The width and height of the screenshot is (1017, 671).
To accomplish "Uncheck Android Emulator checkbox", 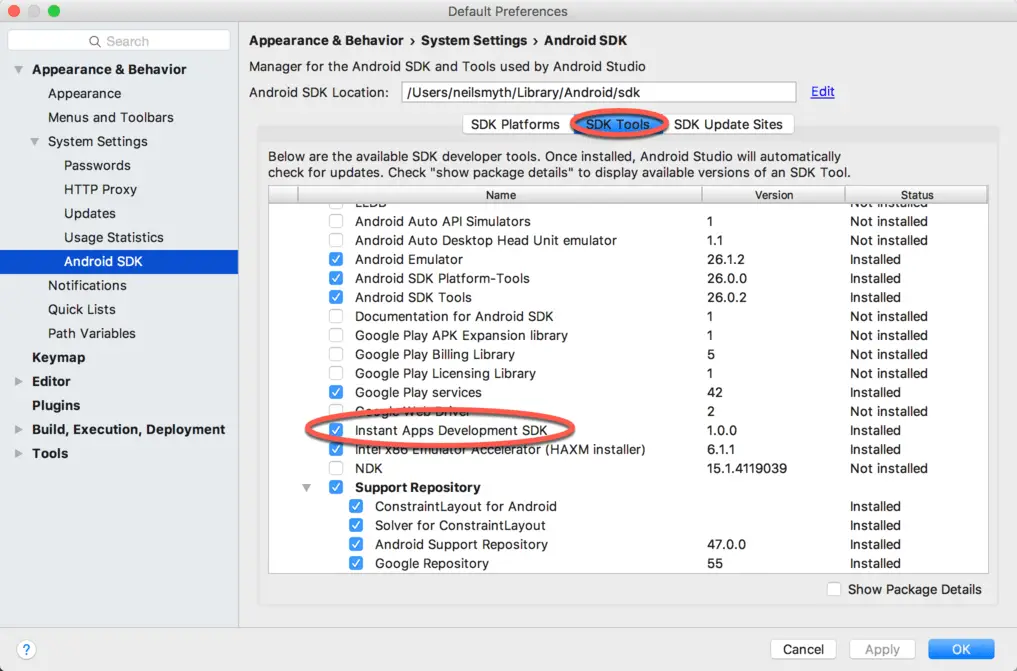I will [x=336, y=259].
